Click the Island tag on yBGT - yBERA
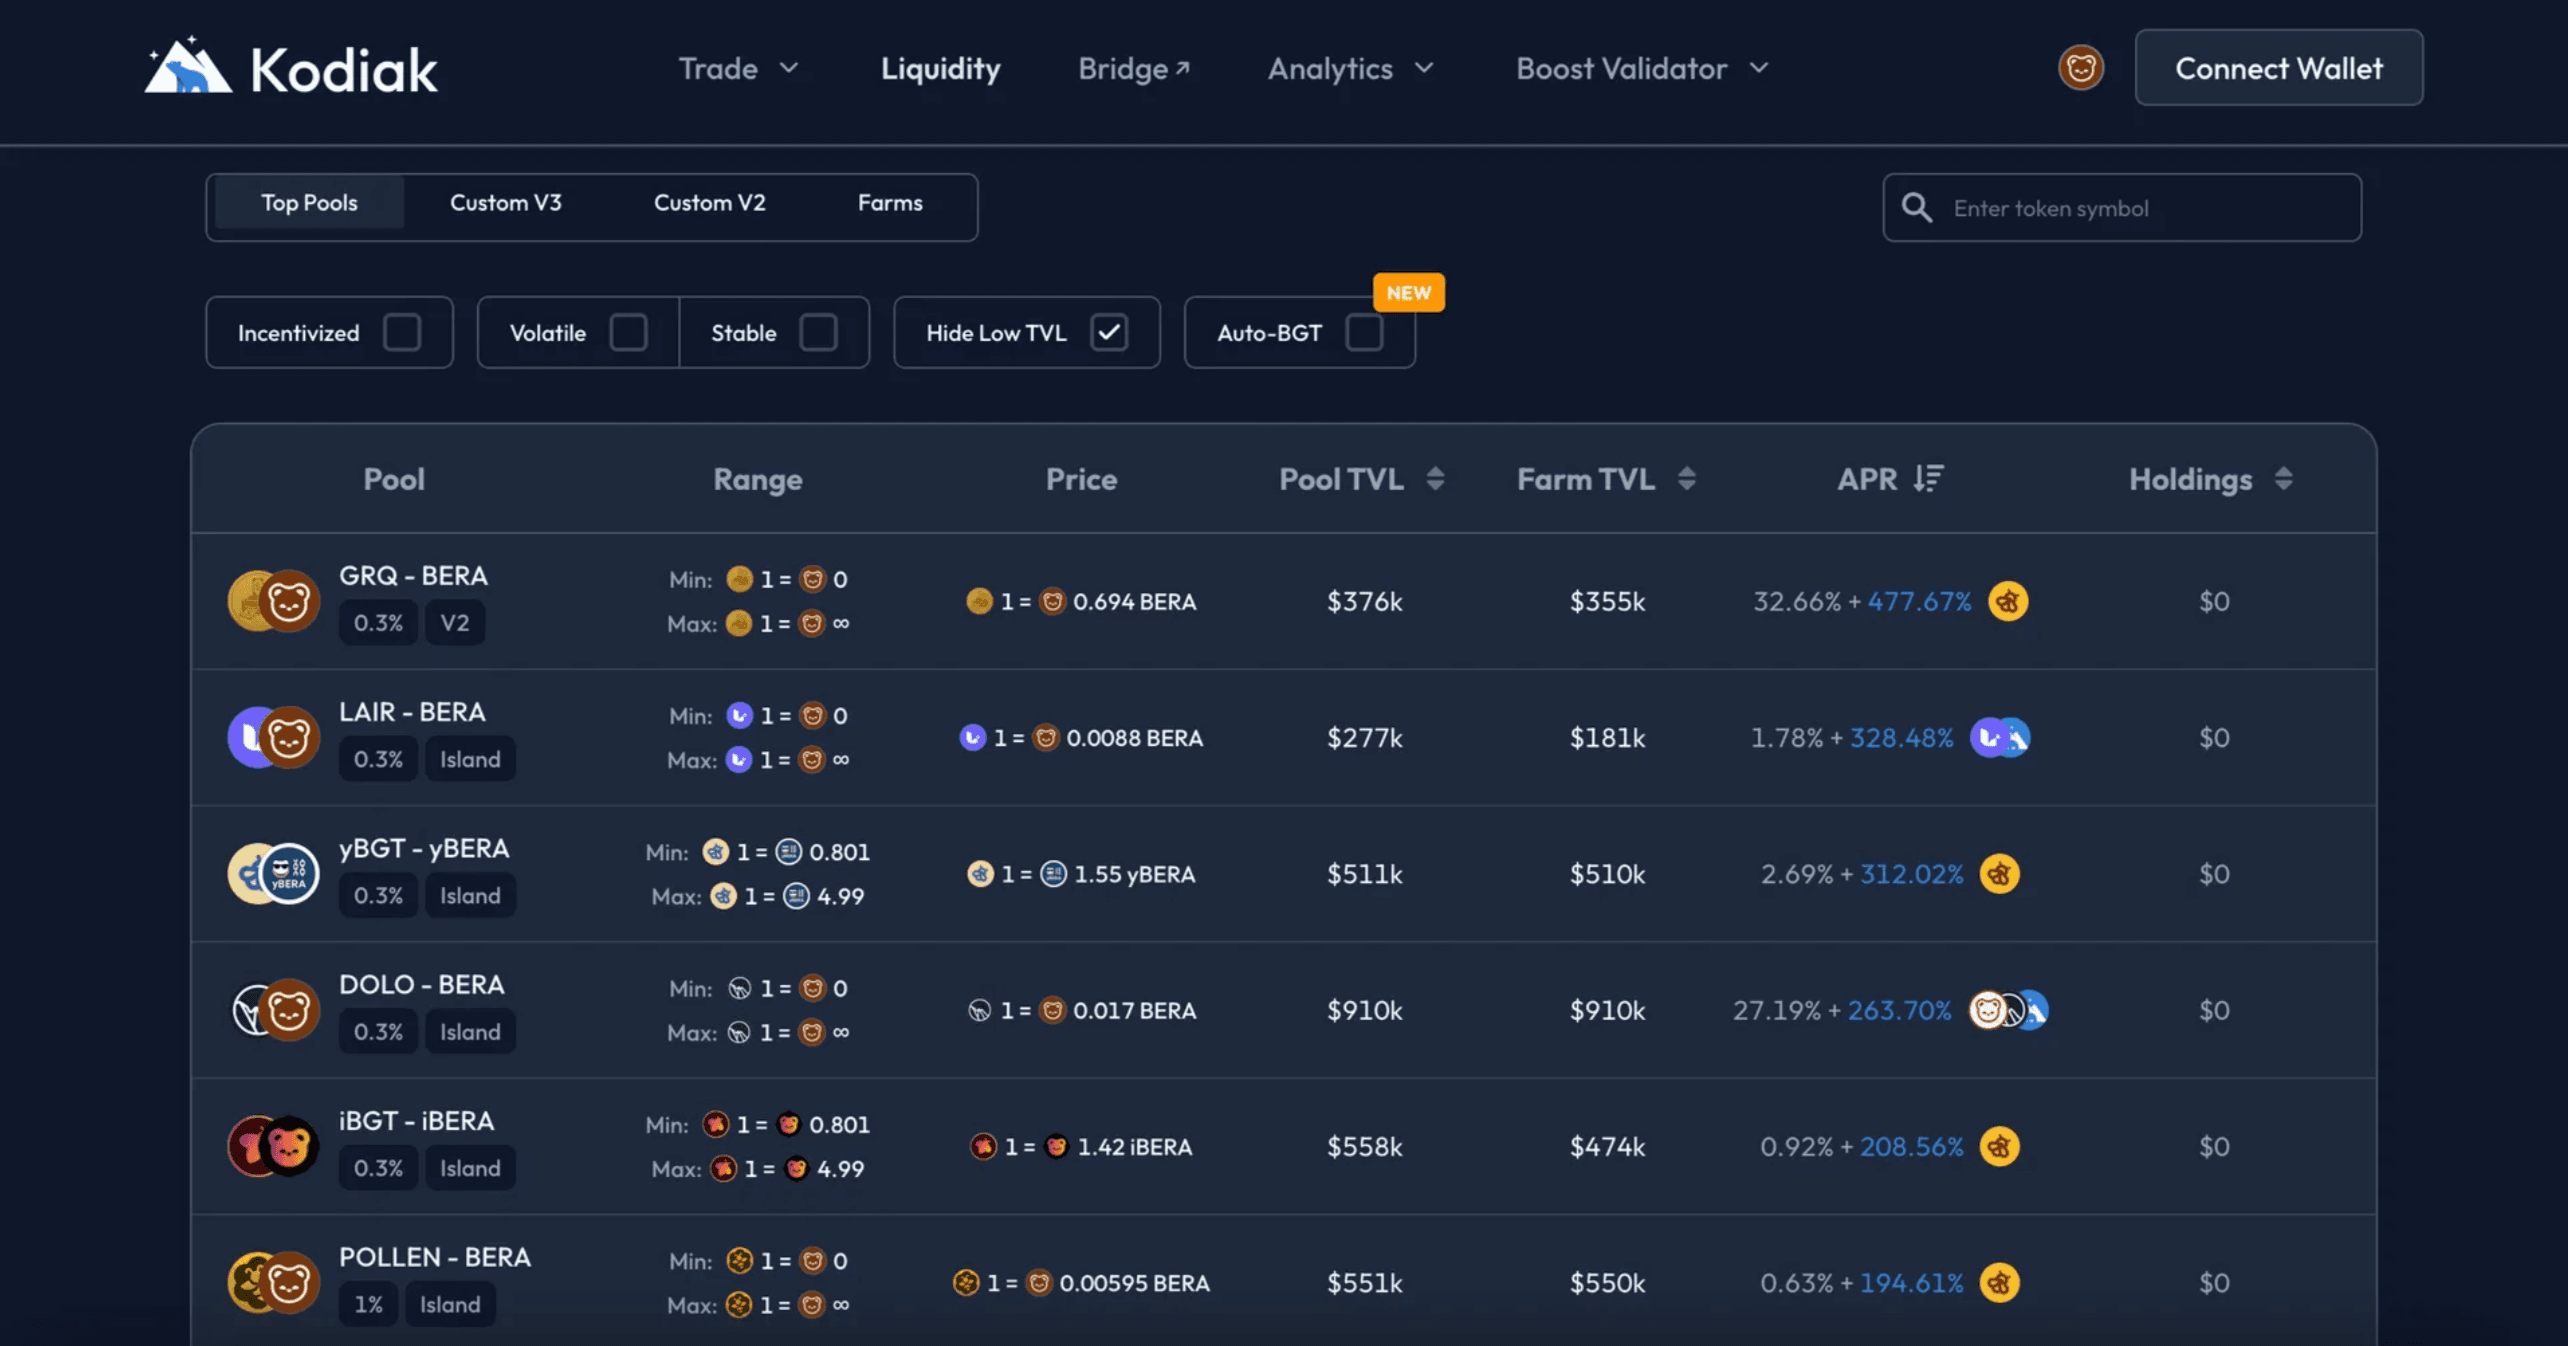The width and height of the screenshot is (2568, 1346). [470, 895]
